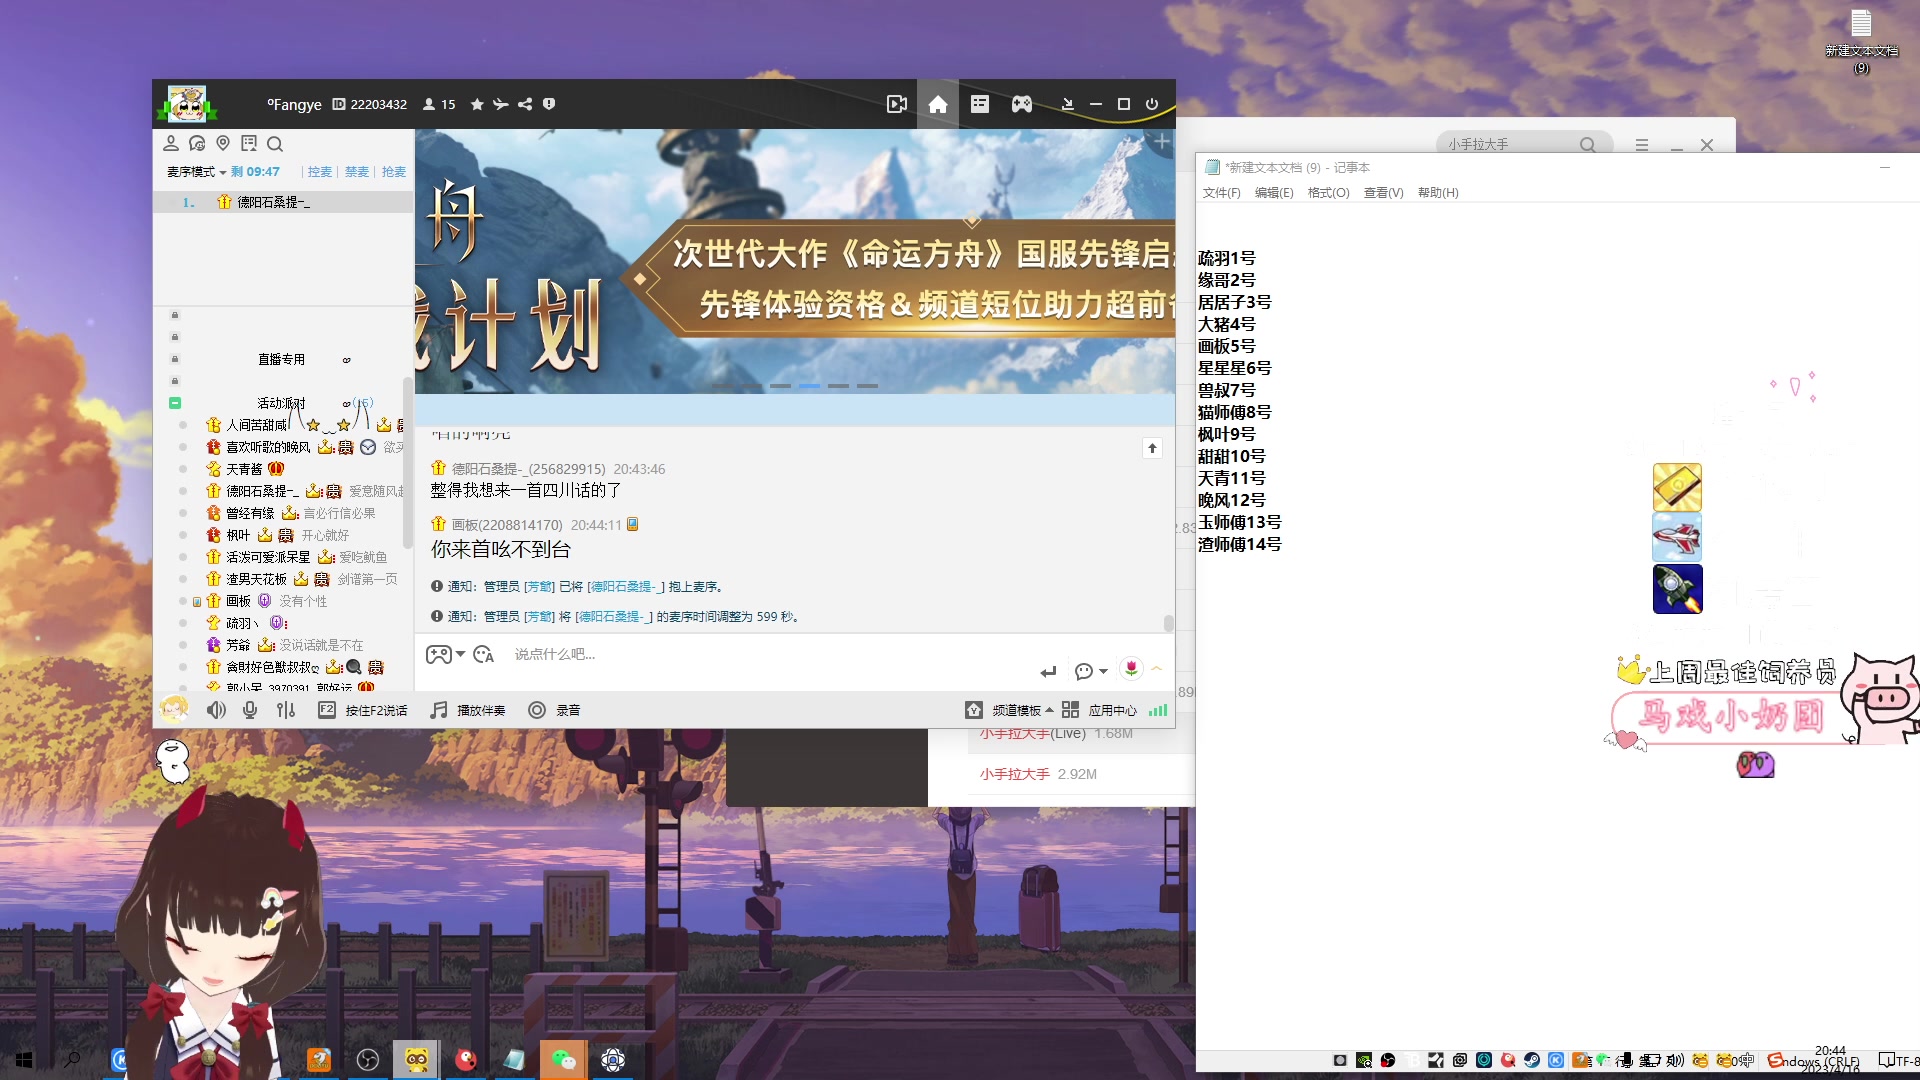The image size is (1920, 1080).
Task: Click the 抢麦 link
Action: [394, 172]
